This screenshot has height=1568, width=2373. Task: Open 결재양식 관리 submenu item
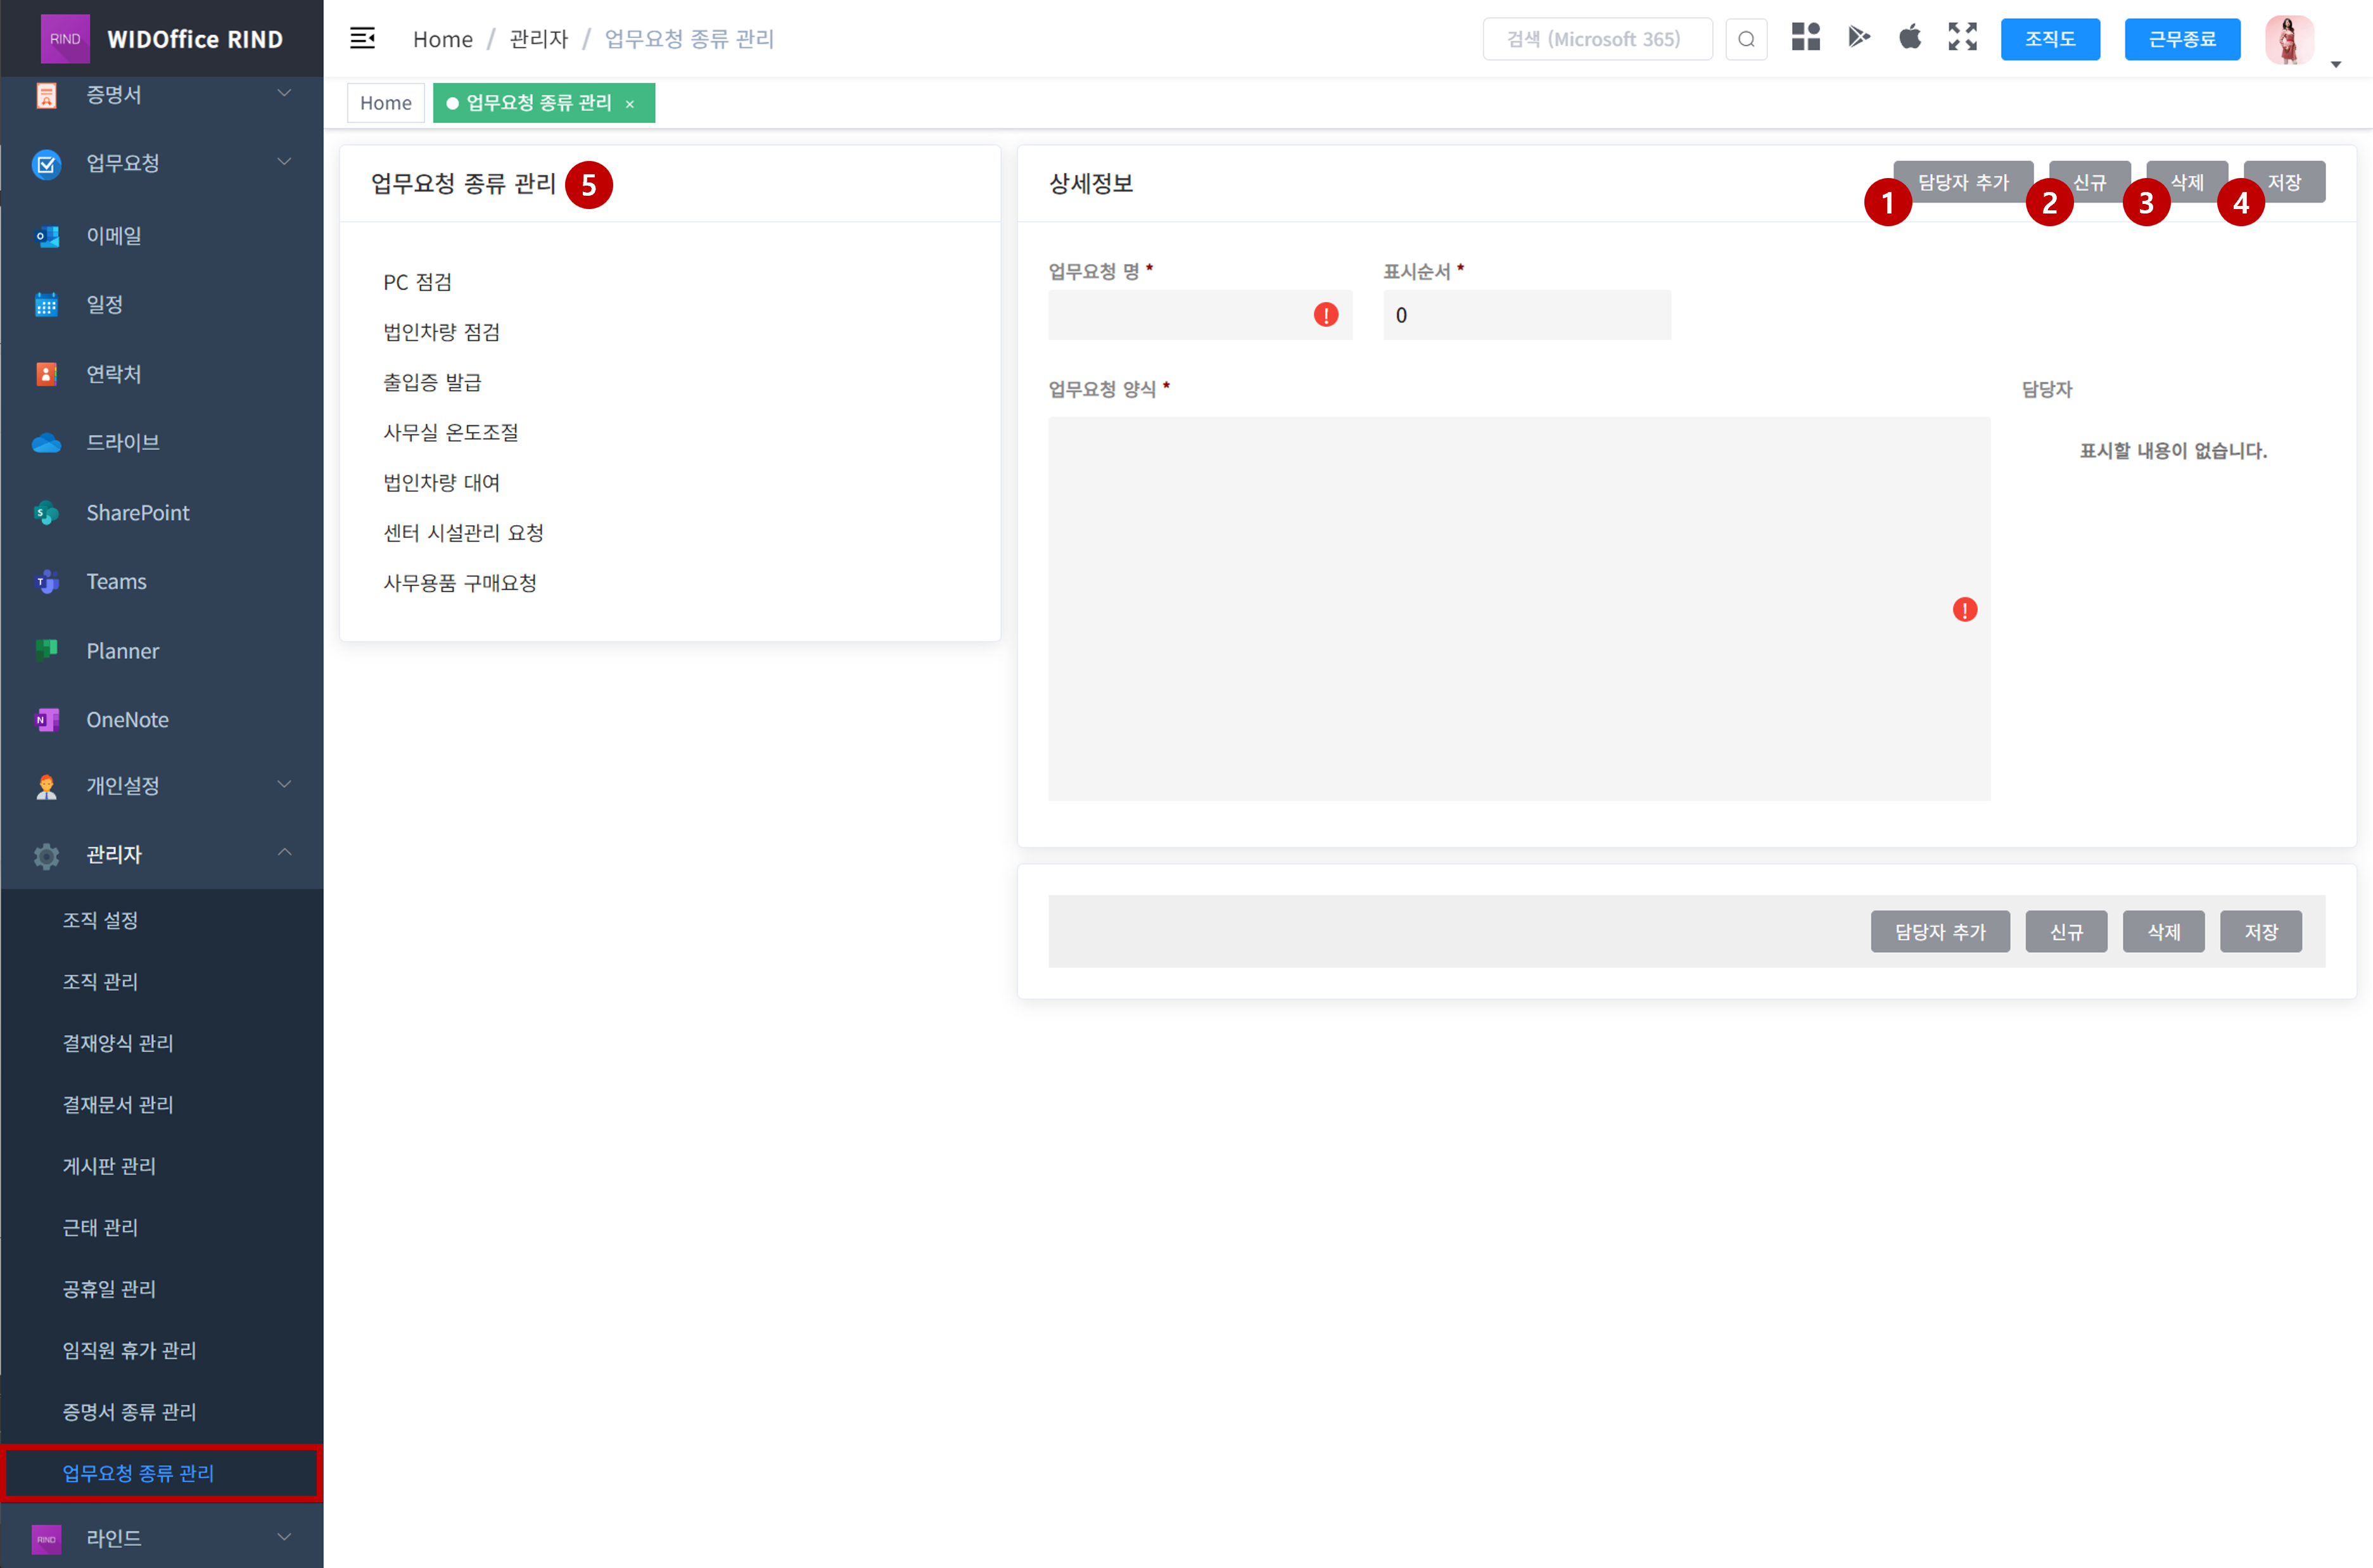coord(118,1043)
